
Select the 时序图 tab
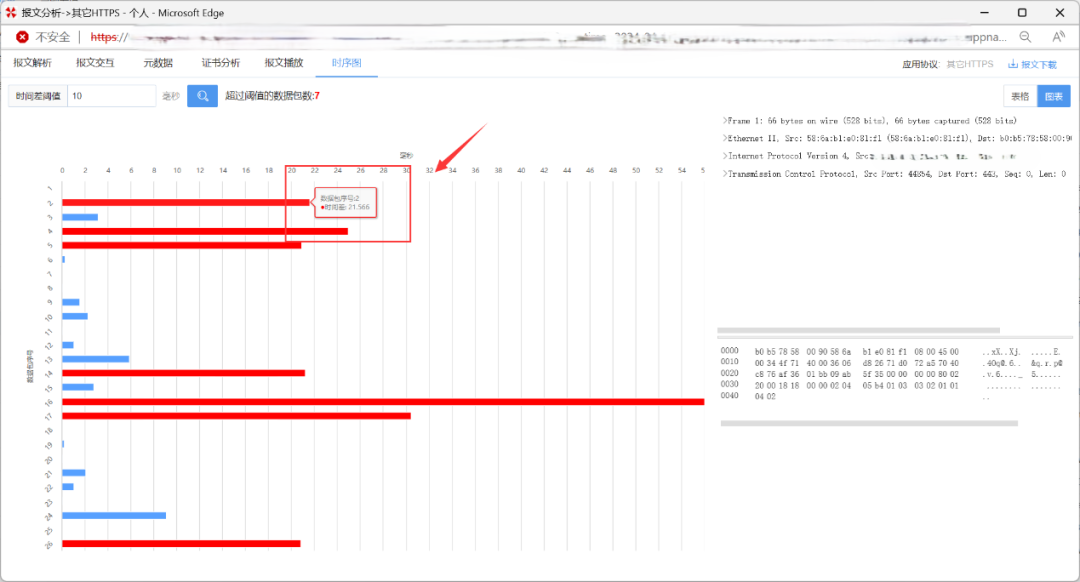pyautogui.click(x=346, y=63)
